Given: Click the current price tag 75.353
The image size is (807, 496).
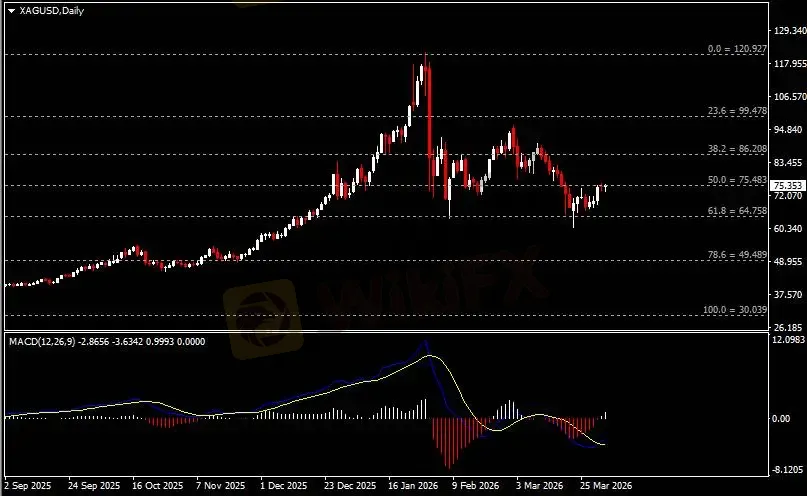Looking at the screenshot, I should click(x=788, y=186).
